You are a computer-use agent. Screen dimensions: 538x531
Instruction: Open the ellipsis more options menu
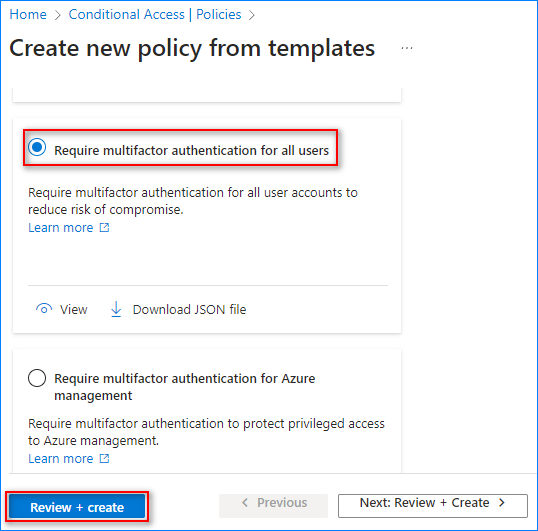(407, 48)
